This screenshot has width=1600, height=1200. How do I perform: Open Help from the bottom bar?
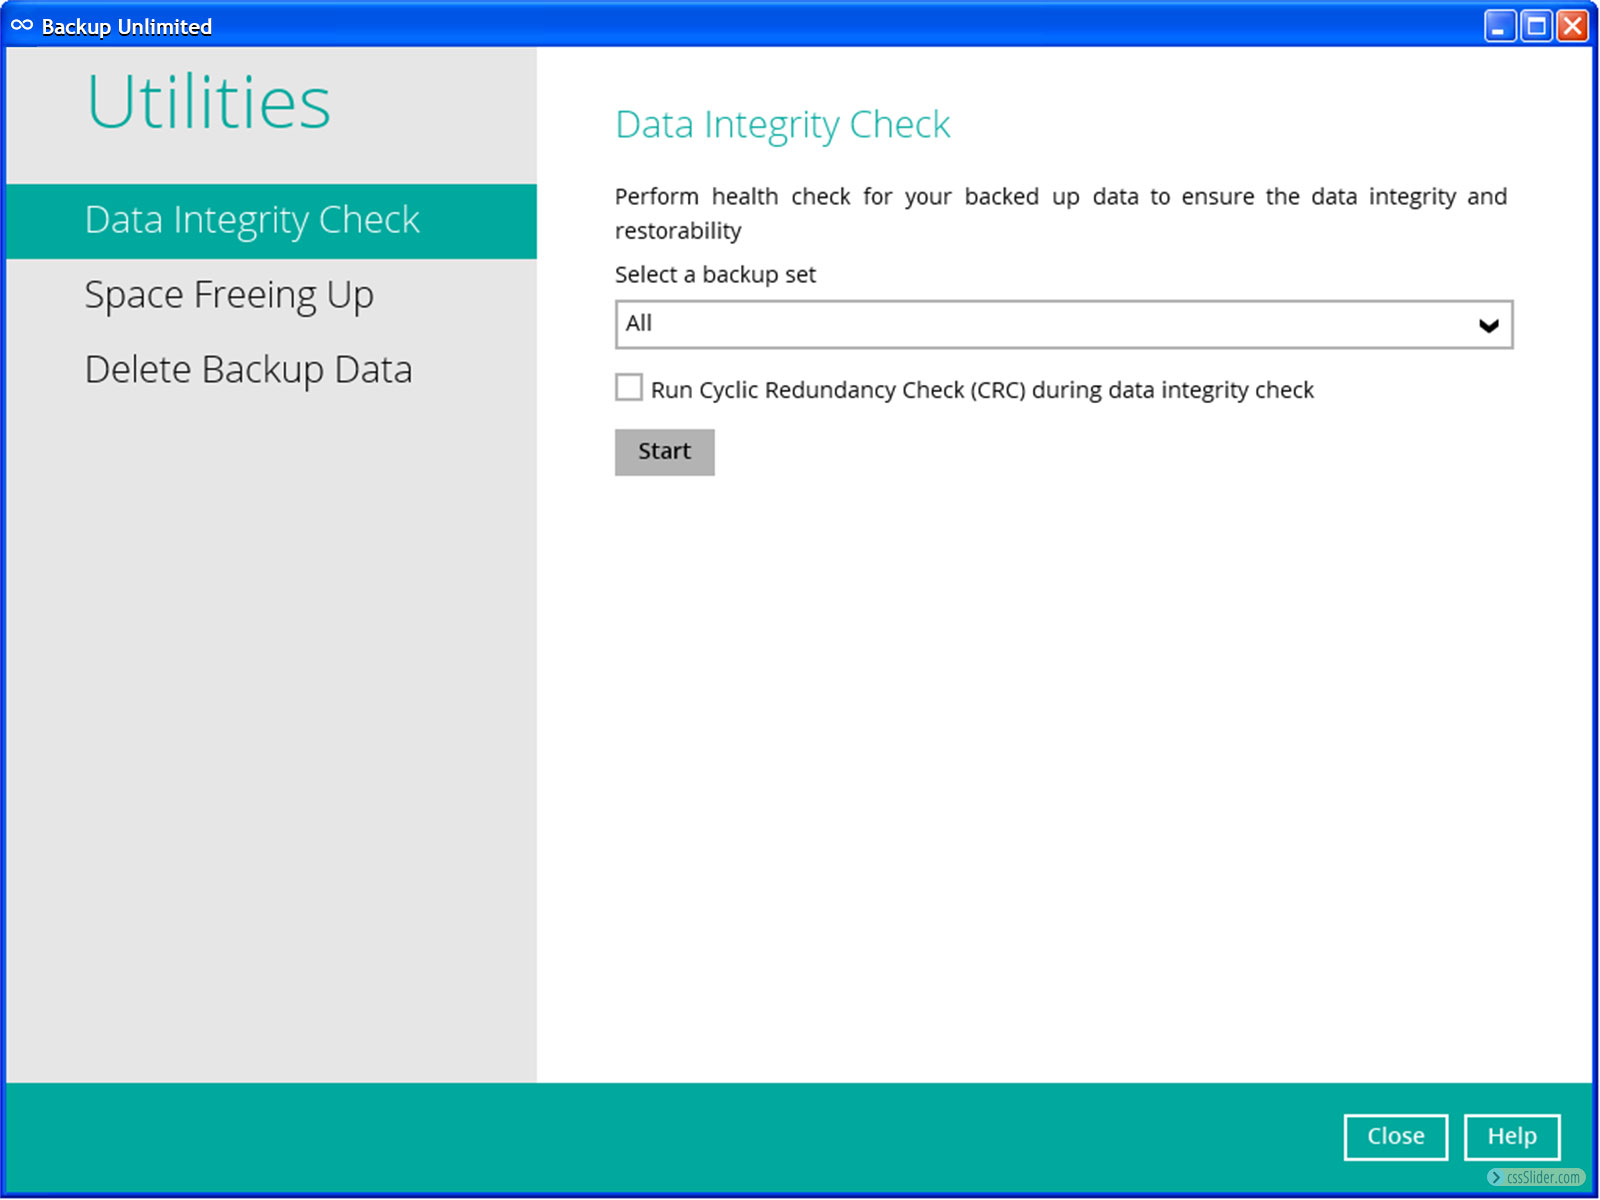[1511, 1137]
